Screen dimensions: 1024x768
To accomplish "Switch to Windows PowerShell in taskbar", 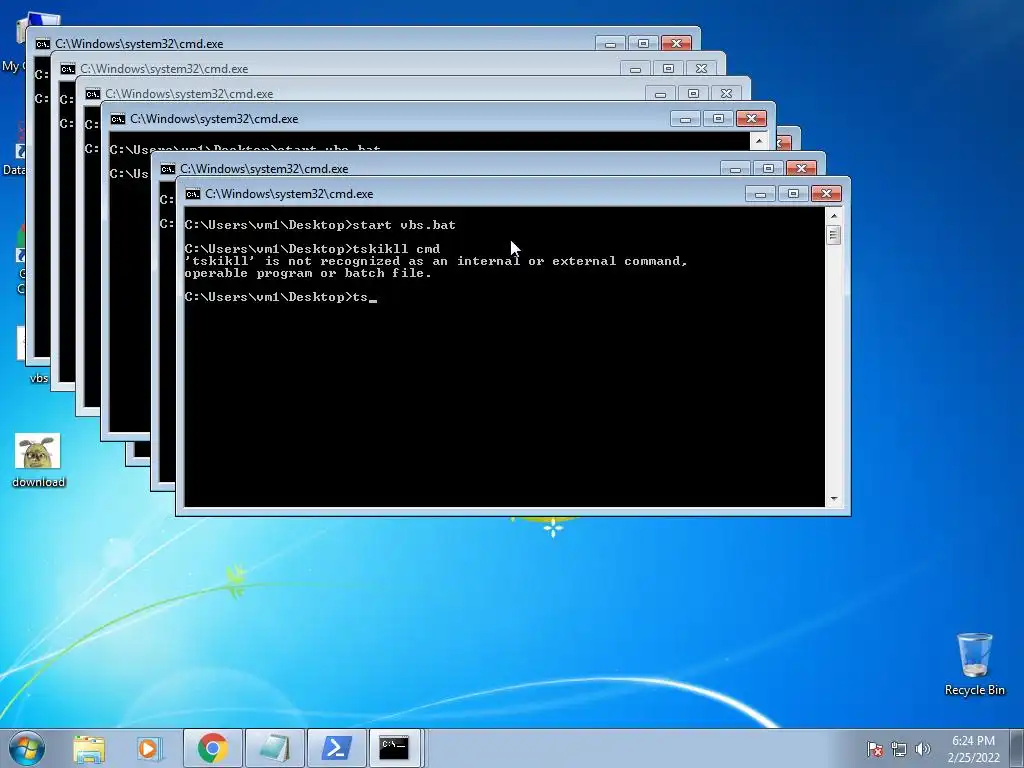I will pos(336,748).
